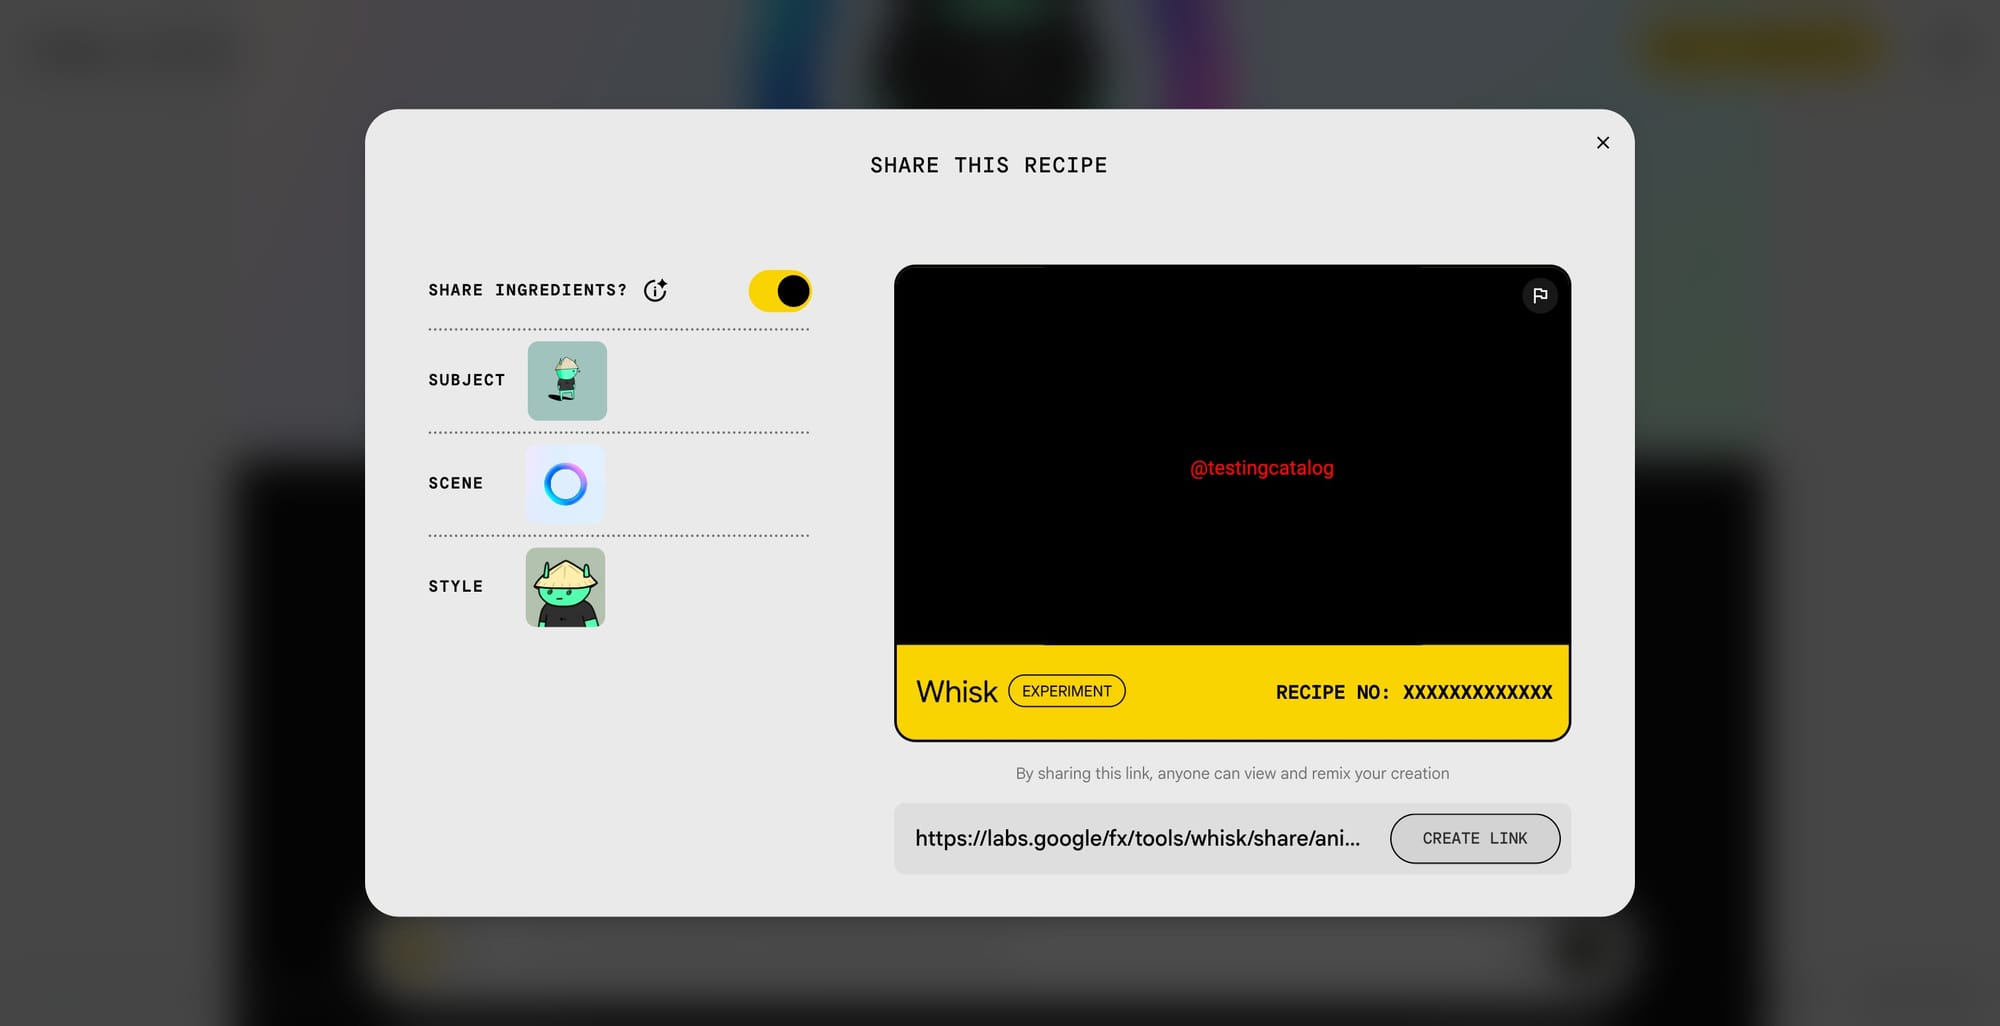Click the Share This Recipe heading
Screen dimensions: 2000x1026
[988, 165]
